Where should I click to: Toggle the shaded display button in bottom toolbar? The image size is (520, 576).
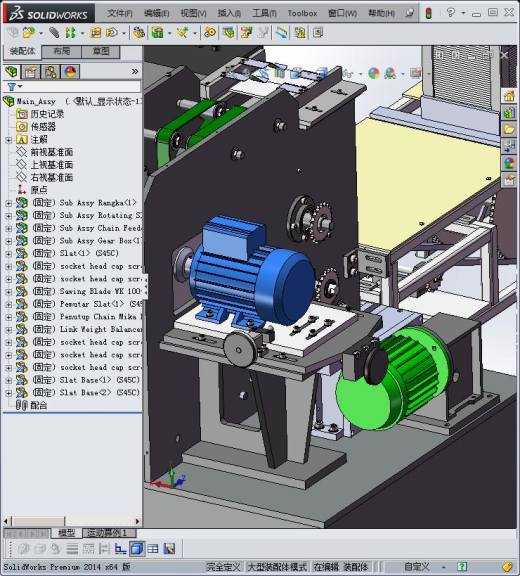[x=137, y=549]
